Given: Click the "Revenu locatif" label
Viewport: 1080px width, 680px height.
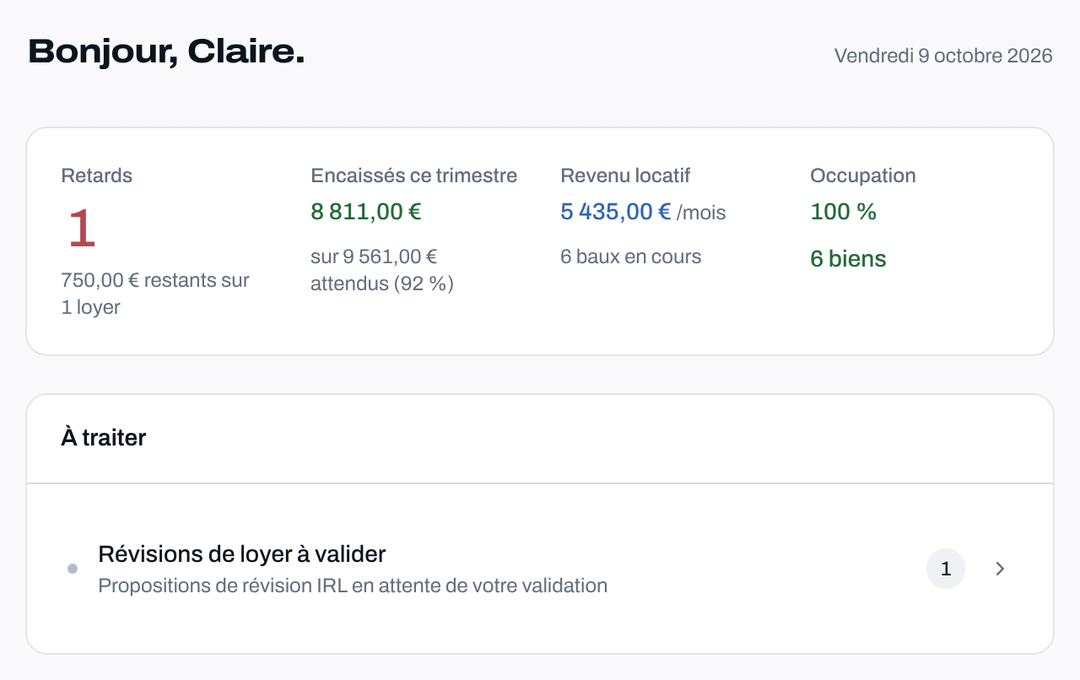Looking at the screenshot, I should coord(625,176).
